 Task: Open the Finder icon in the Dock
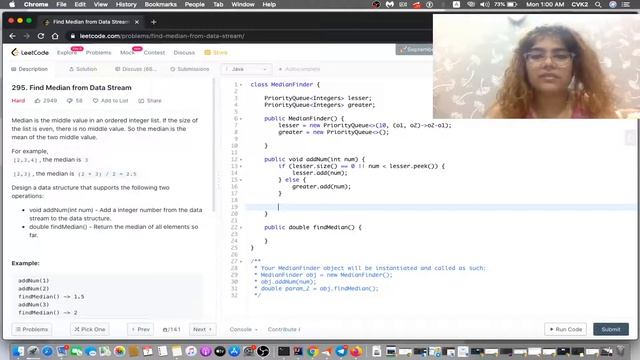click(x=18, y=351)
